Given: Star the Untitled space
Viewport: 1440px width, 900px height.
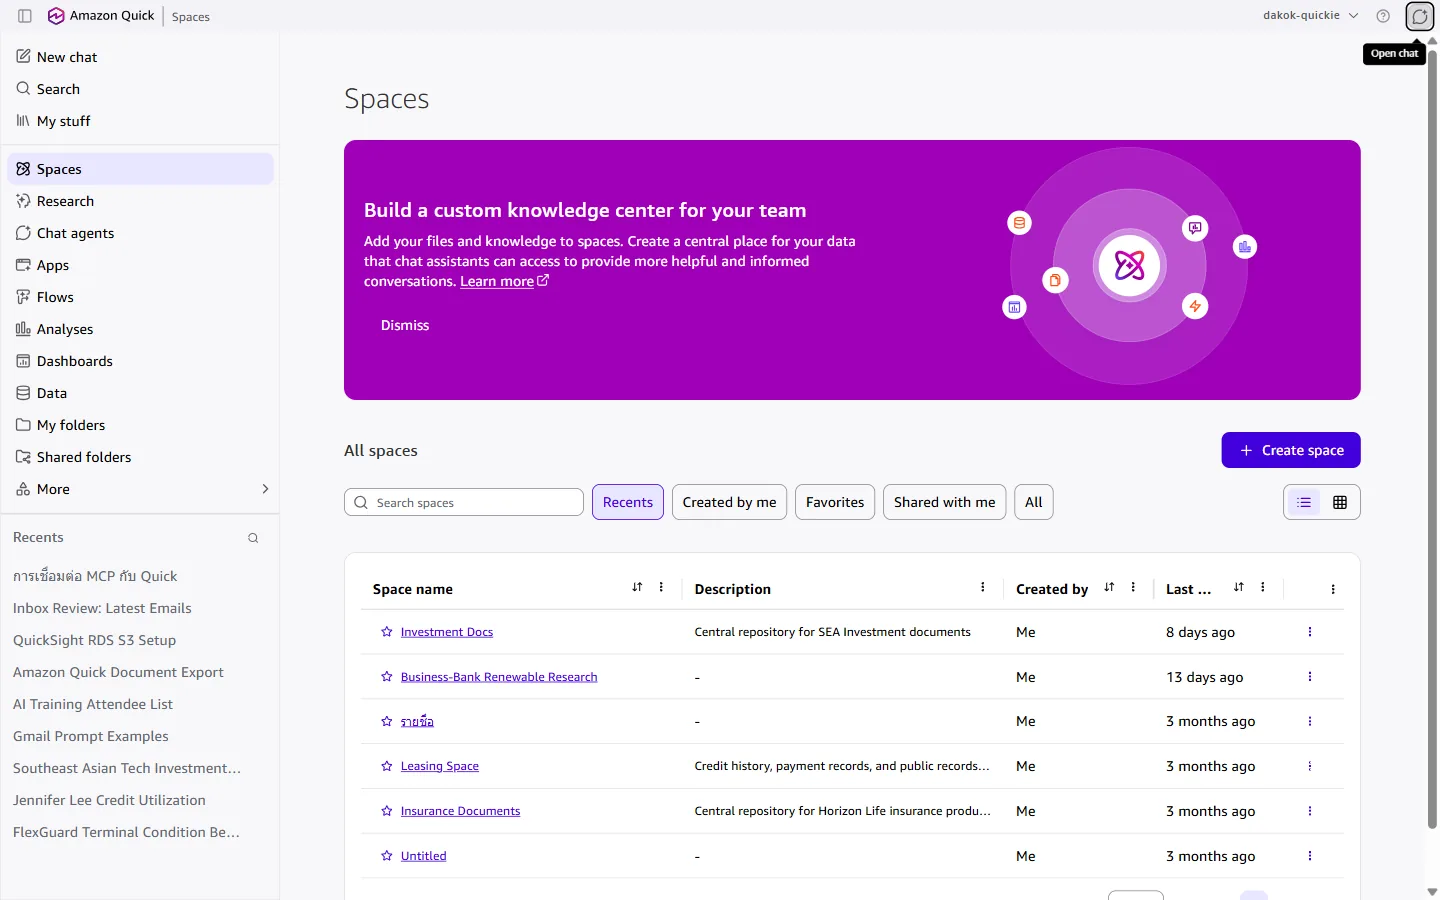Looking at the screenshot, I should 387,856.
